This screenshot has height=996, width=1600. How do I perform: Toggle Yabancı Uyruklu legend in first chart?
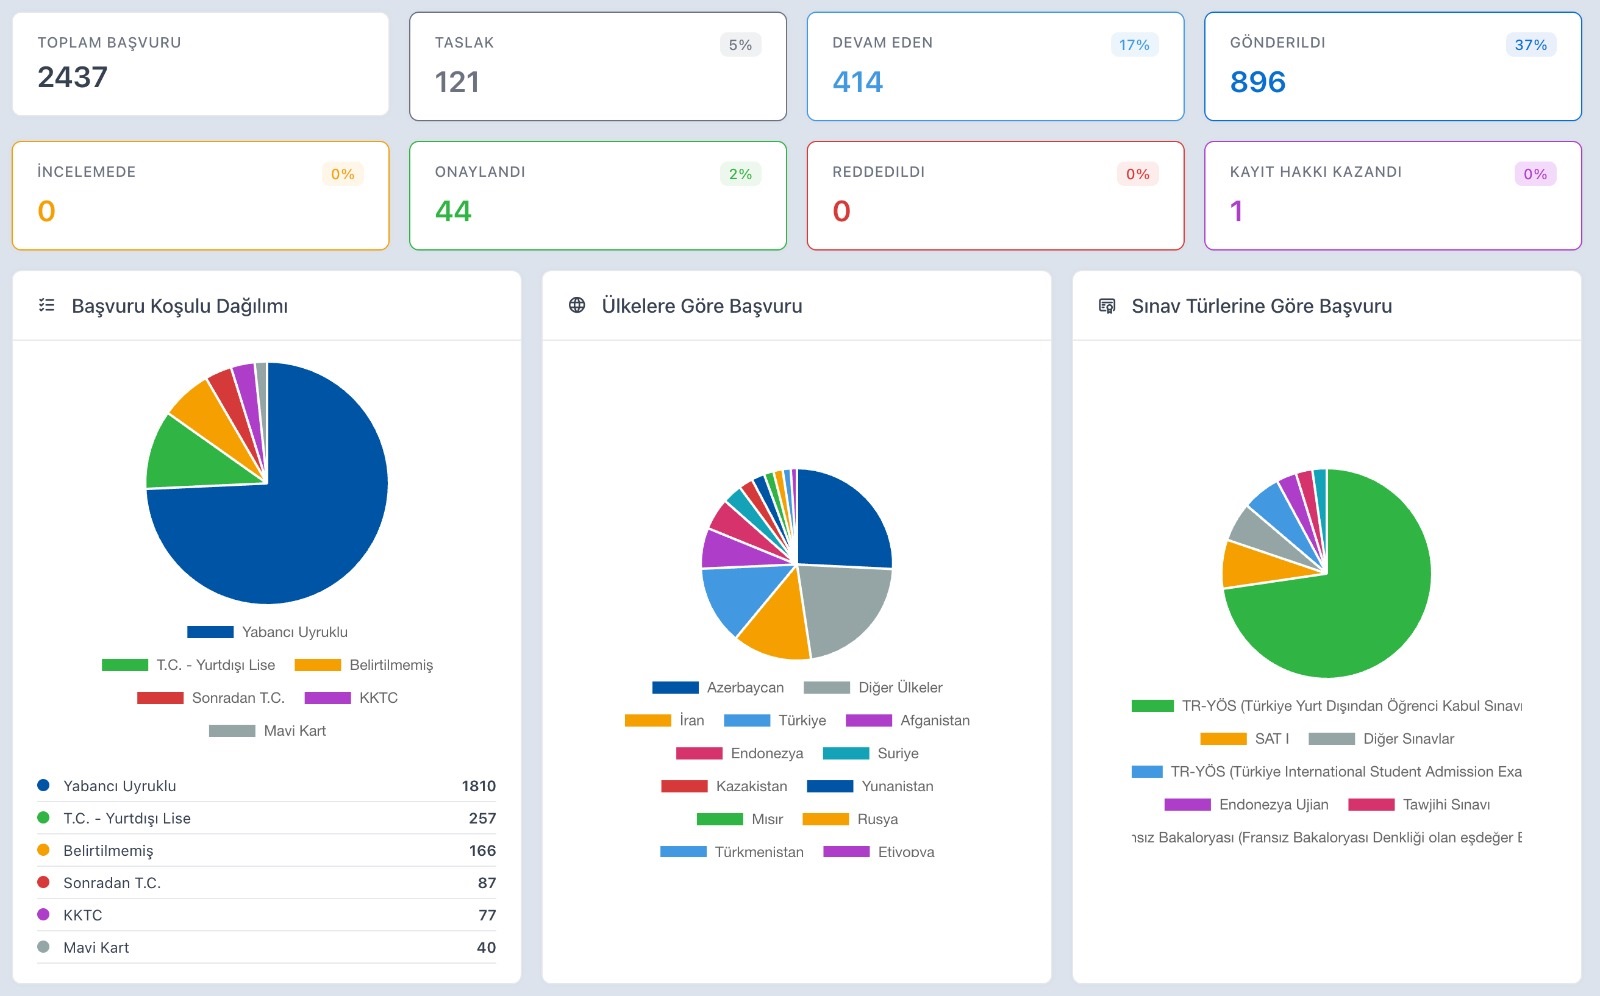tap(267, 632)
